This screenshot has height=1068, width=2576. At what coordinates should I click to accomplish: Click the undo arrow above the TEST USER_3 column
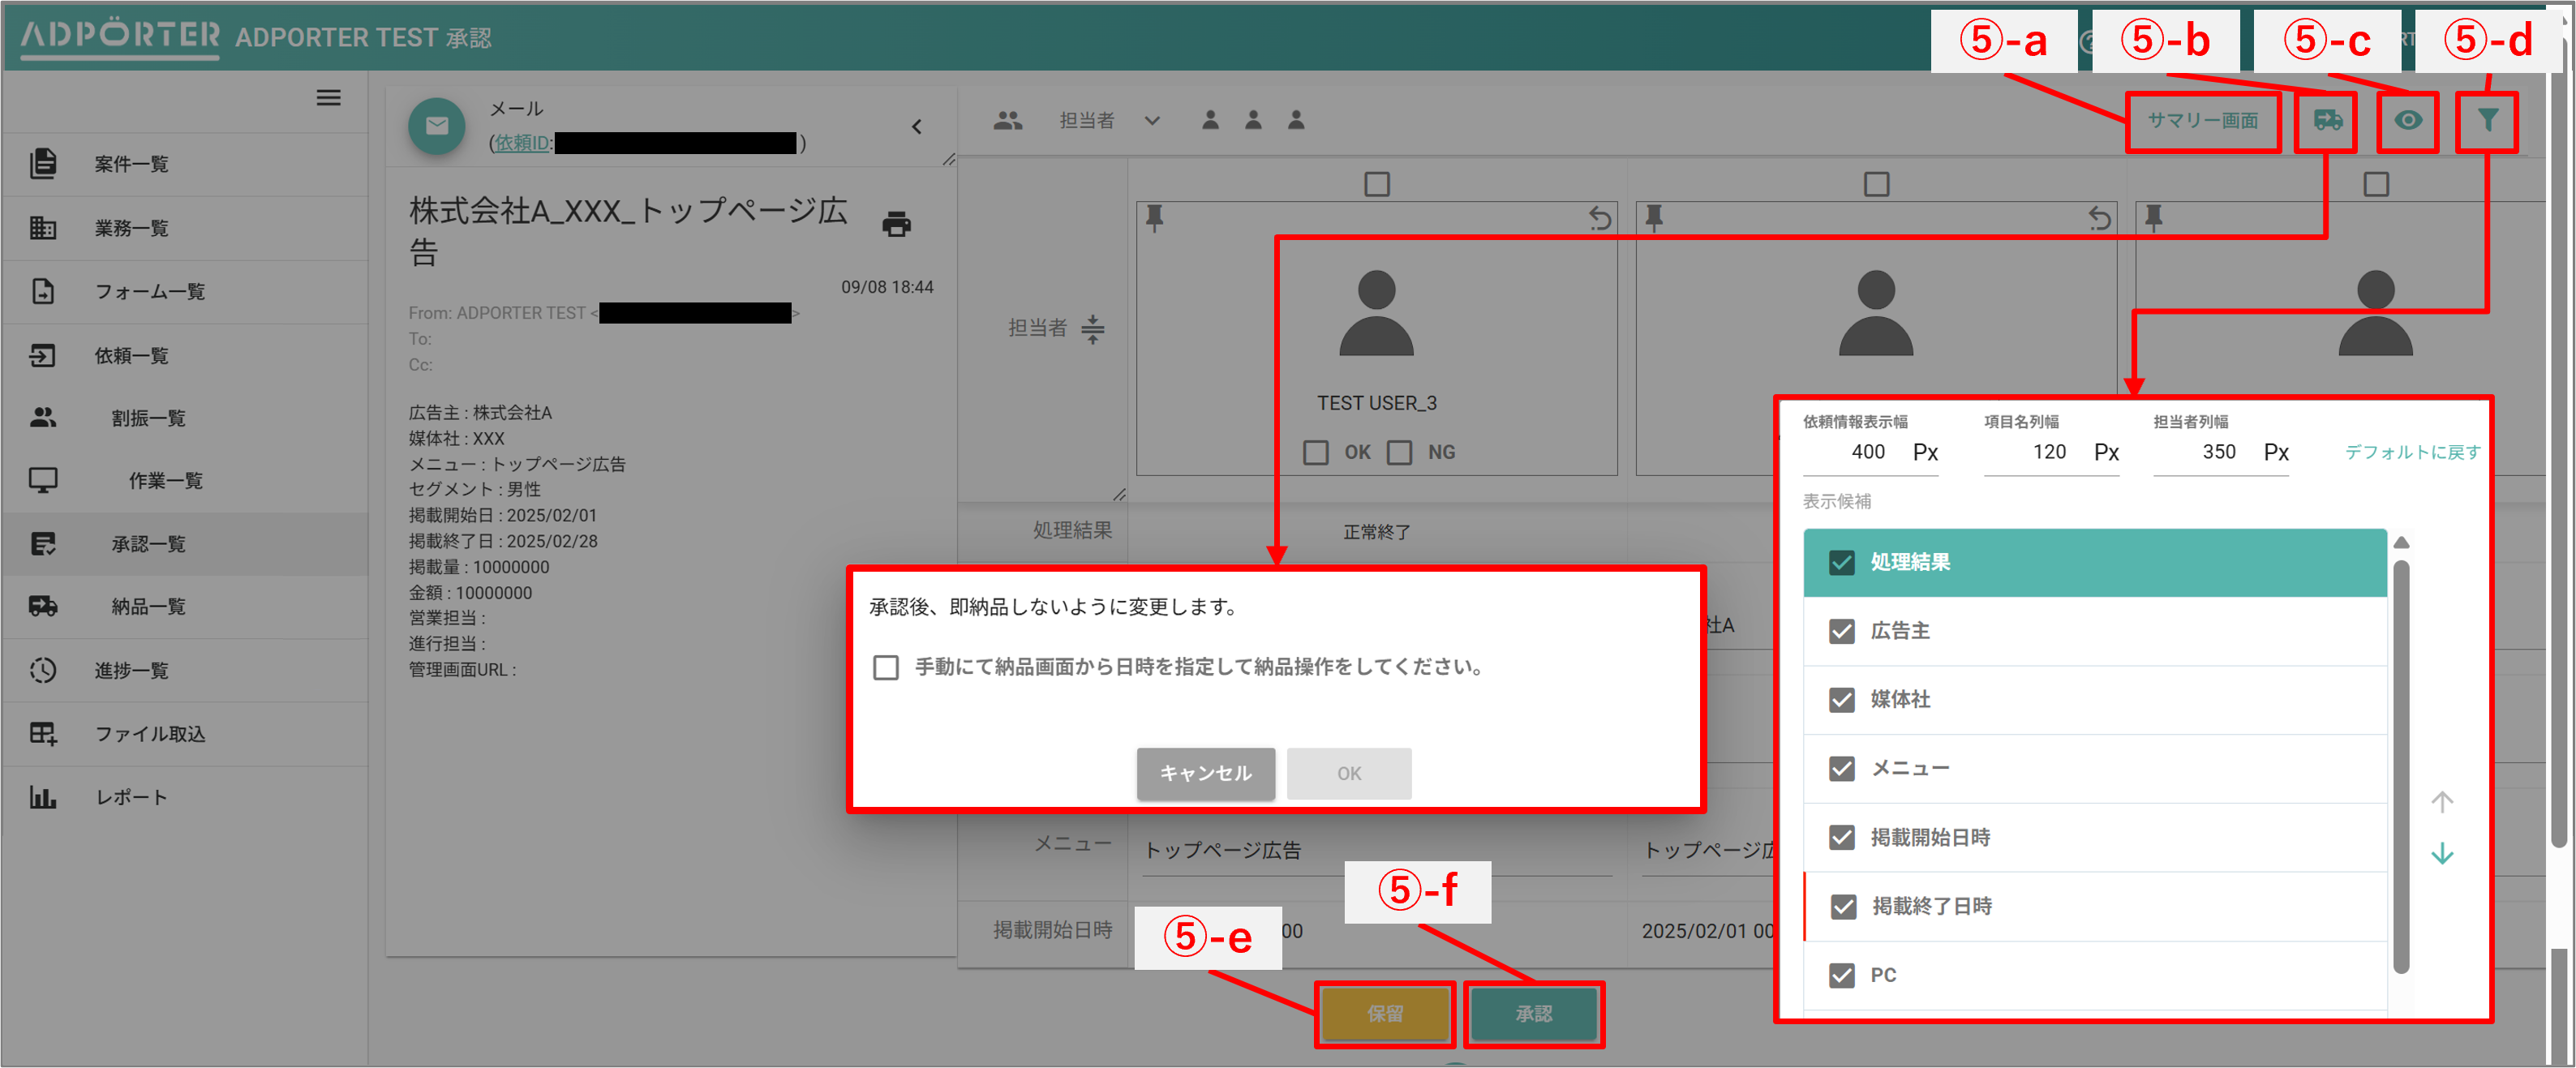tap(1600, 217)
